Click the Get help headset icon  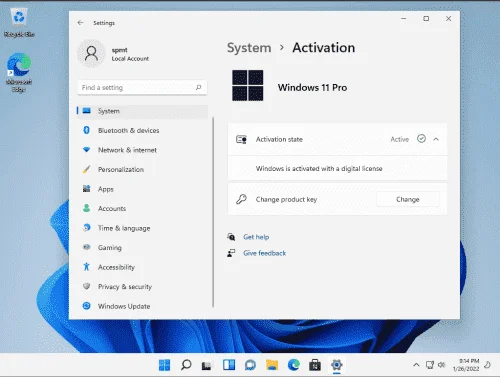231,237
